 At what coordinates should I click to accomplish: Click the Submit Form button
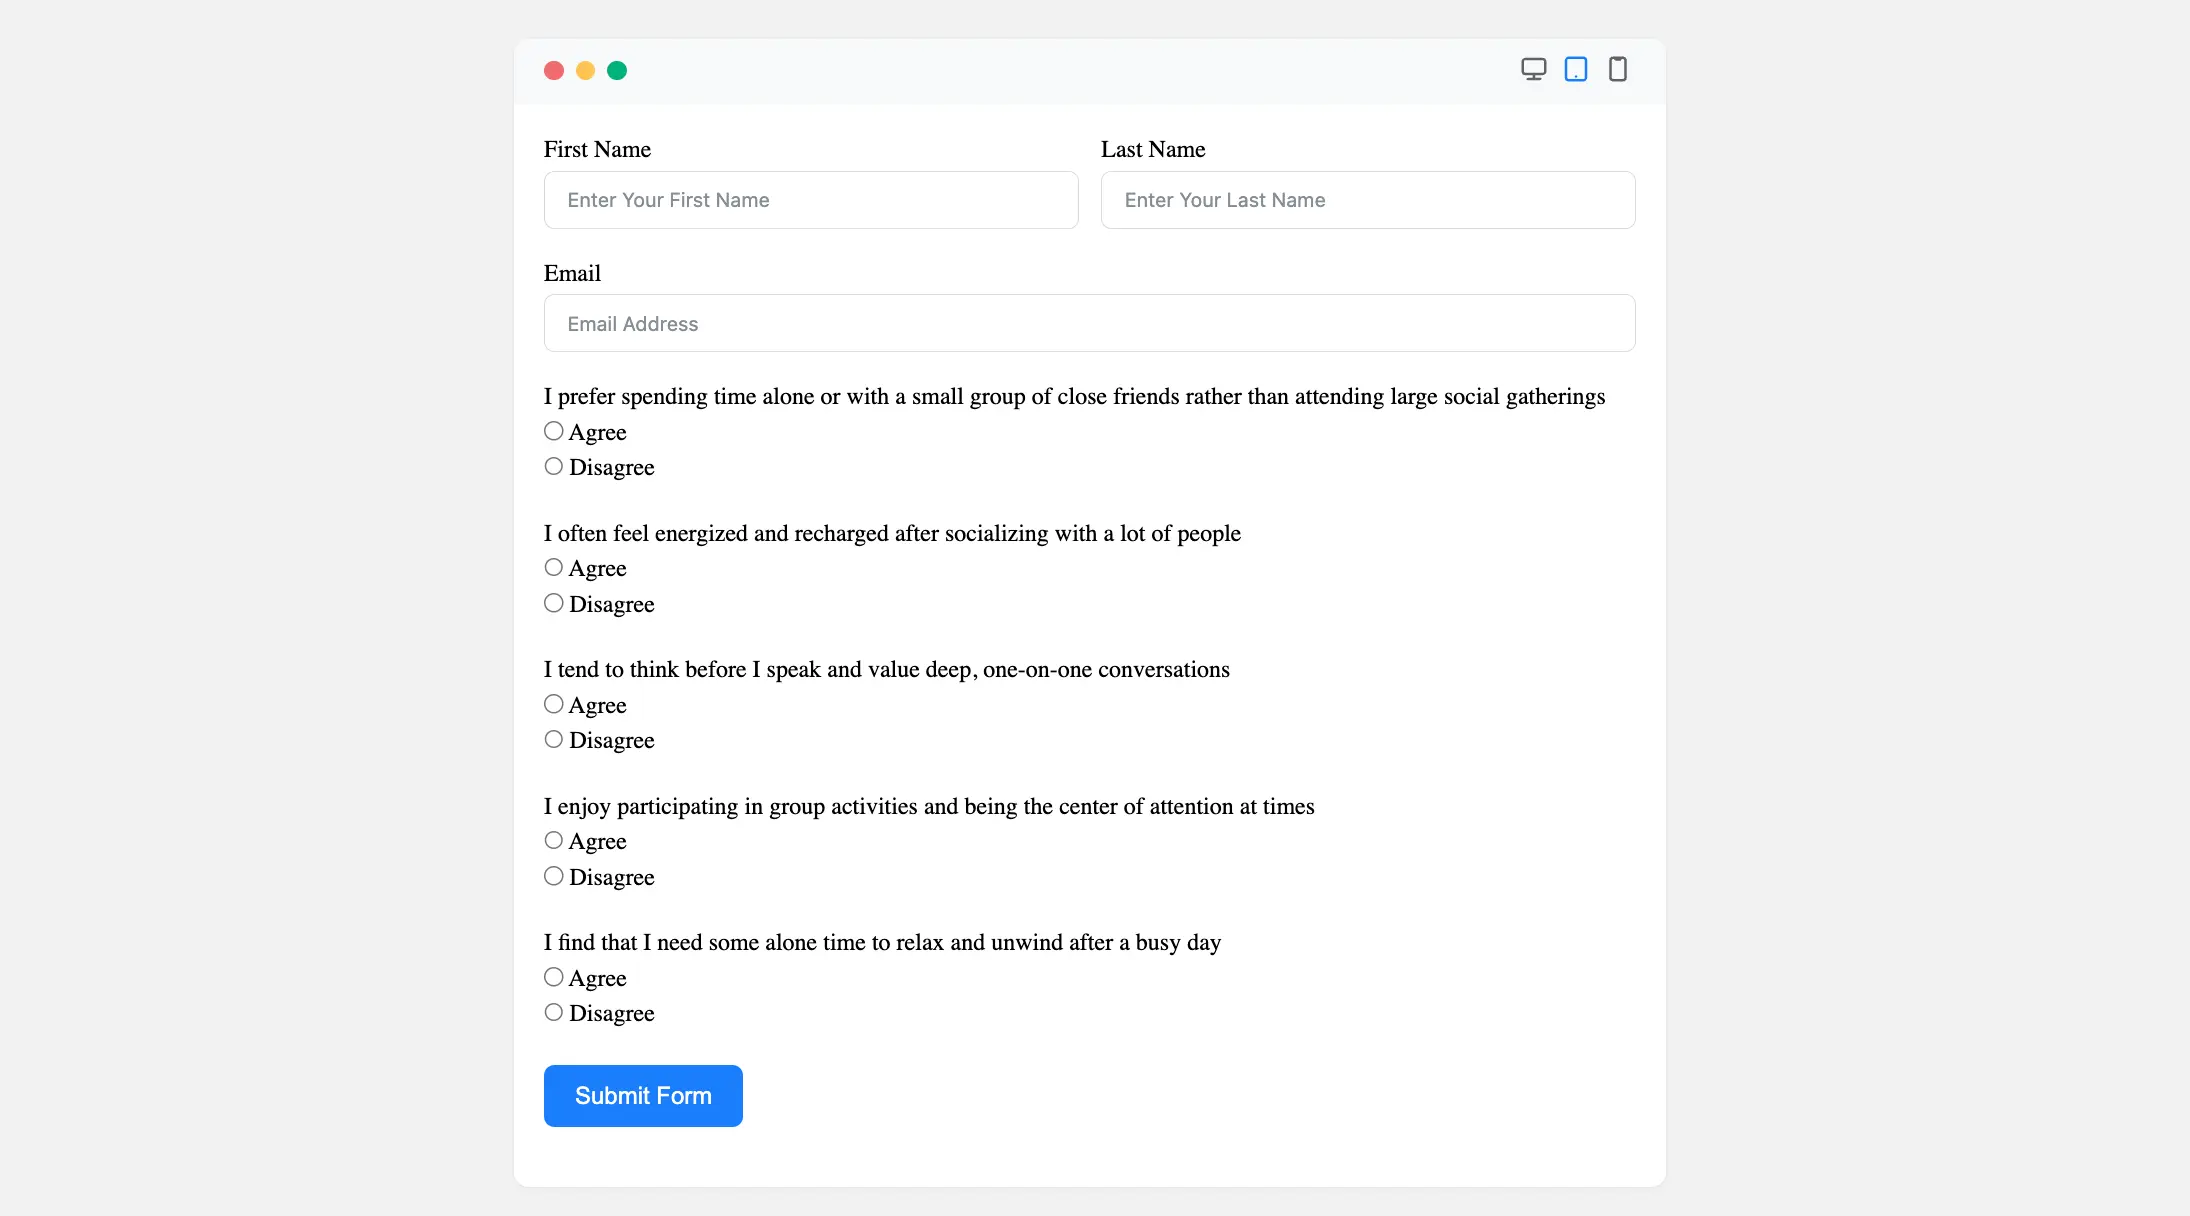643,1096
